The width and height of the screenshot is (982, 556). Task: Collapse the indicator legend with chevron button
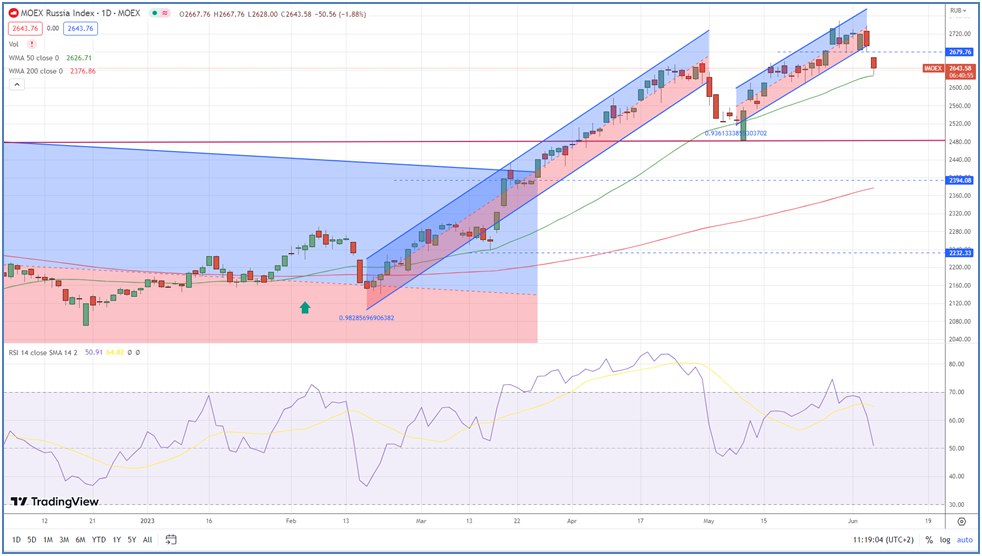coord(17,85)
